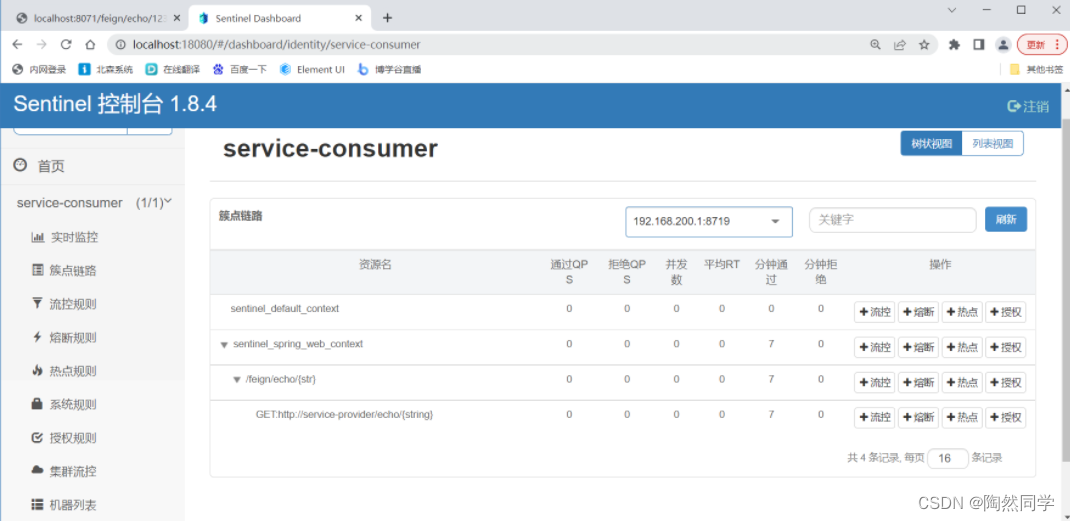Click the 注销 logout link
The image size is (1070, 521).
point(1028,106)
